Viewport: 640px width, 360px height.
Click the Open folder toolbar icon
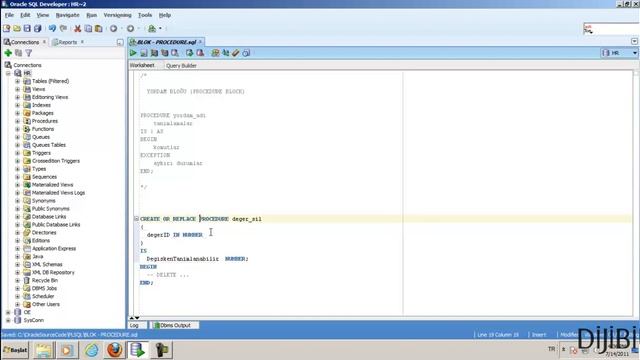pos(17,29)
